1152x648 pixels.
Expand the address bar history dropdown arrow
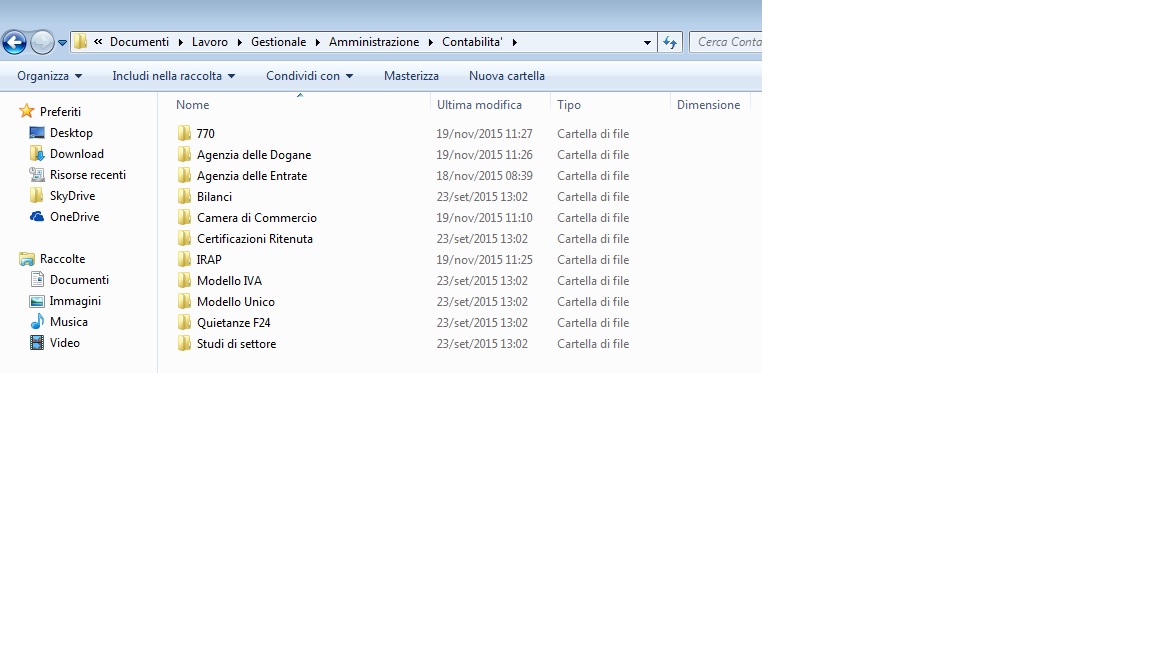647,42
